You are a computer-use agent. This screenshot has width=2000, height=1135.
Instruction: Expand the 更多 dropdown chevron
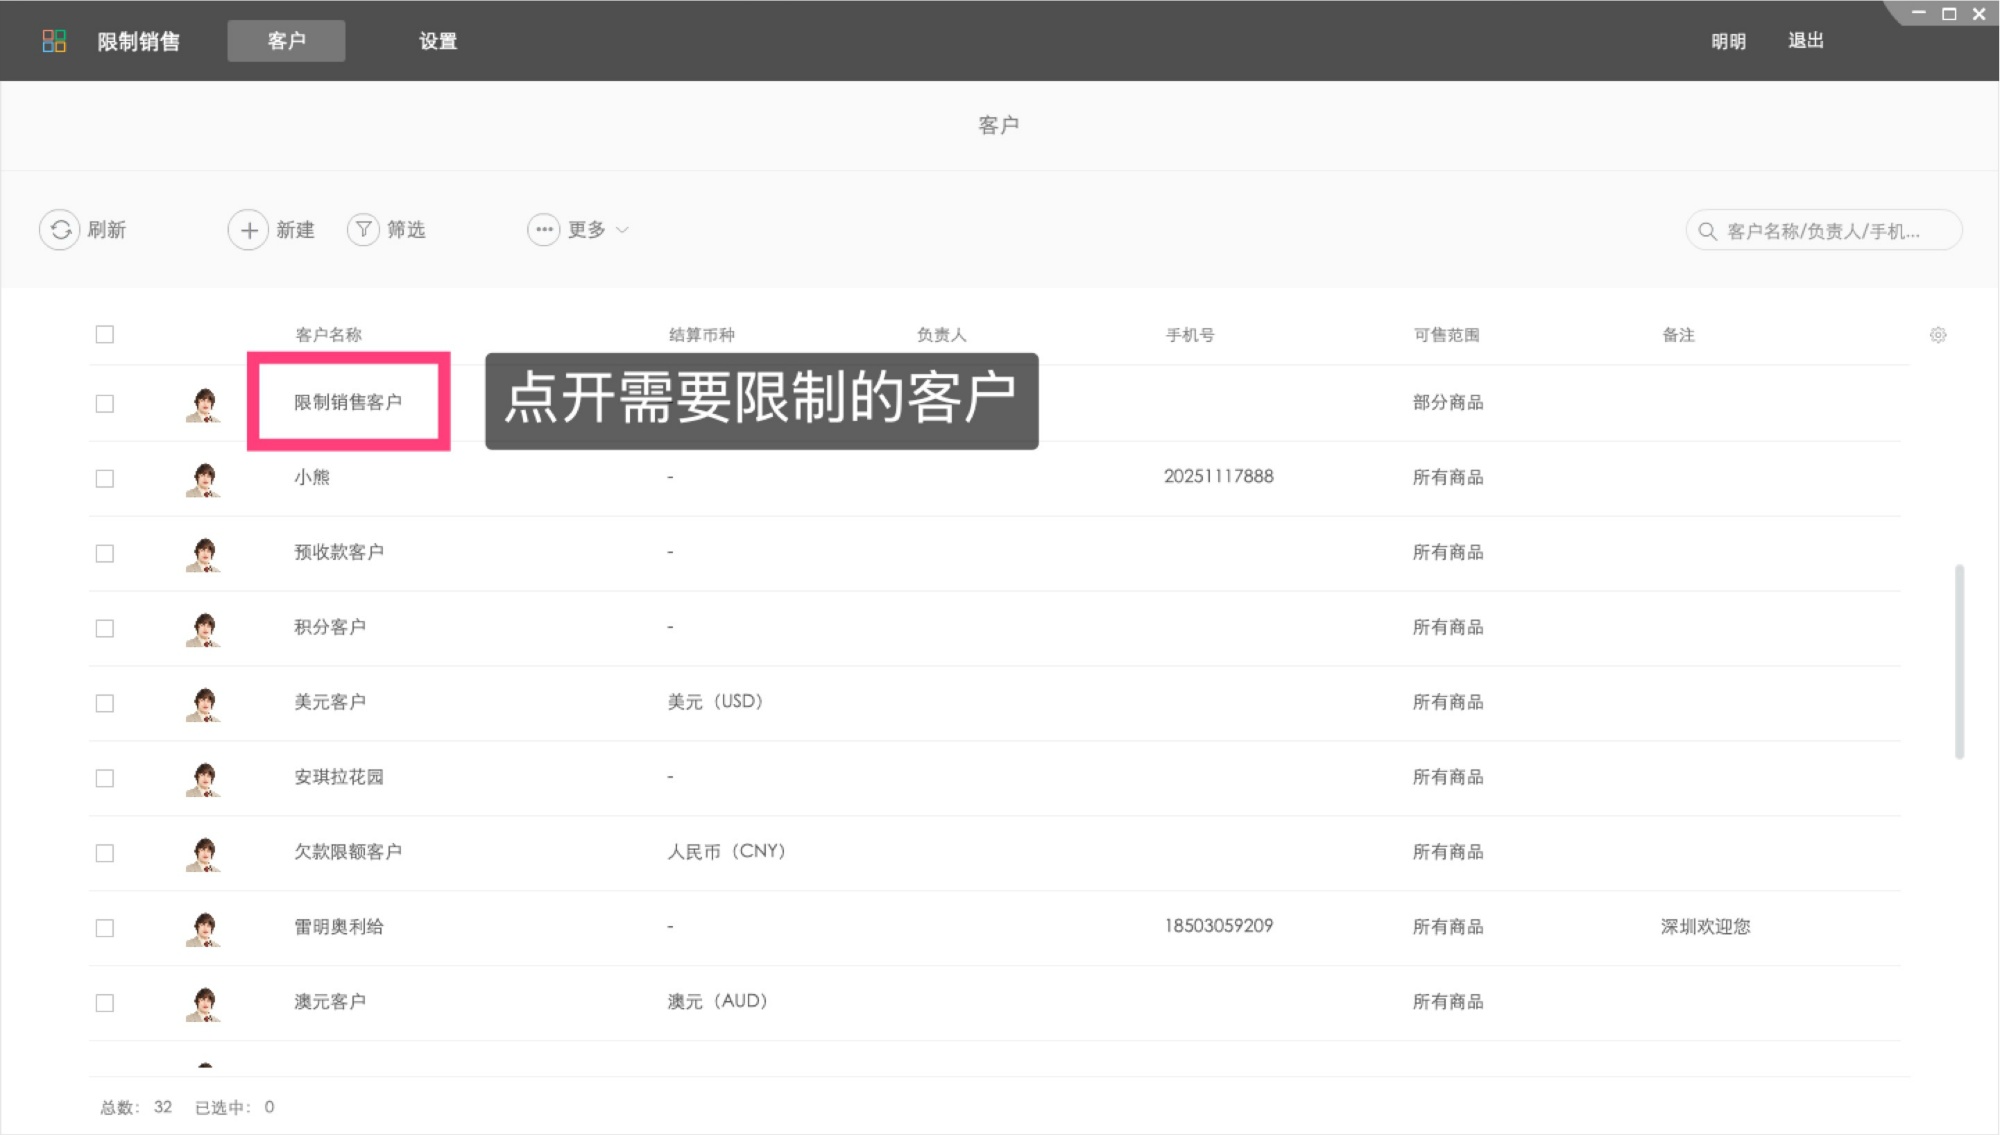click(x=622, y=230)
